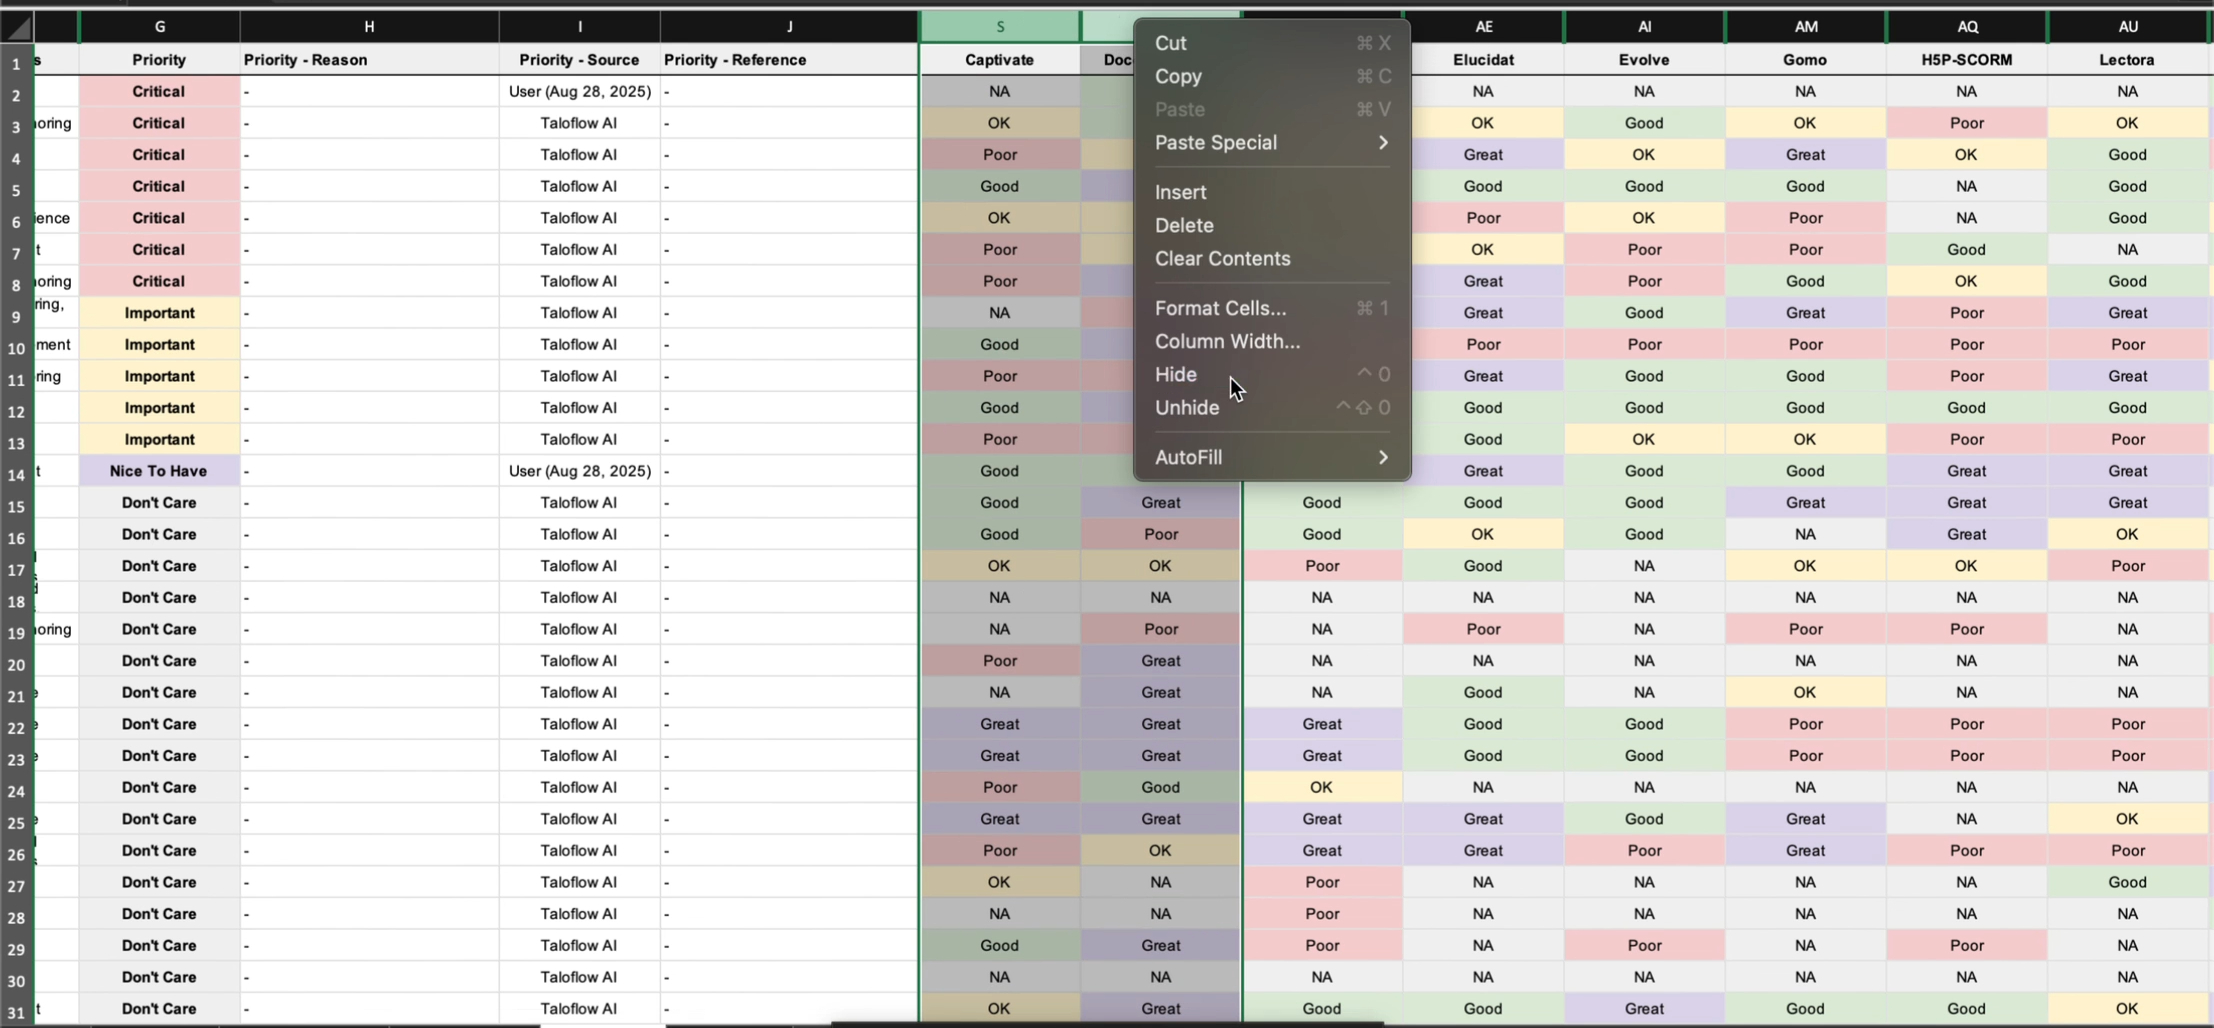Open Format Cells dialog from menu
The height and width of the screenshot is (1028, 2214).
coord(1220,308)
